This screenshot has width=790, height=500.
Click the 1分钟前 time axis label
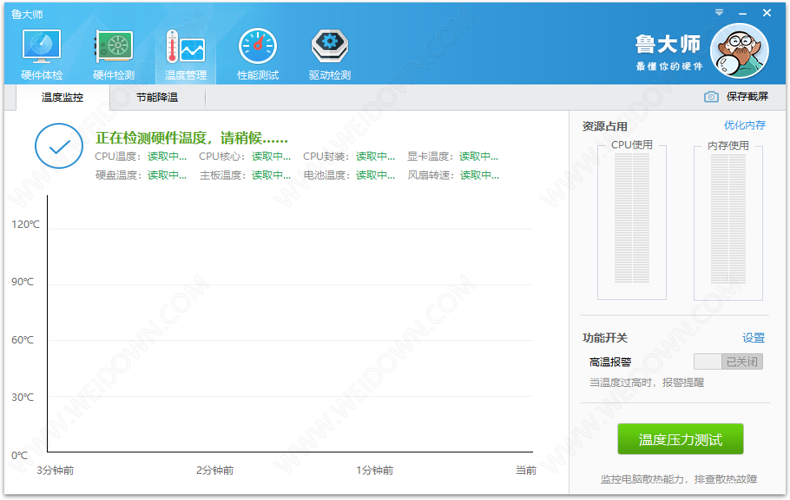point(374,470)
